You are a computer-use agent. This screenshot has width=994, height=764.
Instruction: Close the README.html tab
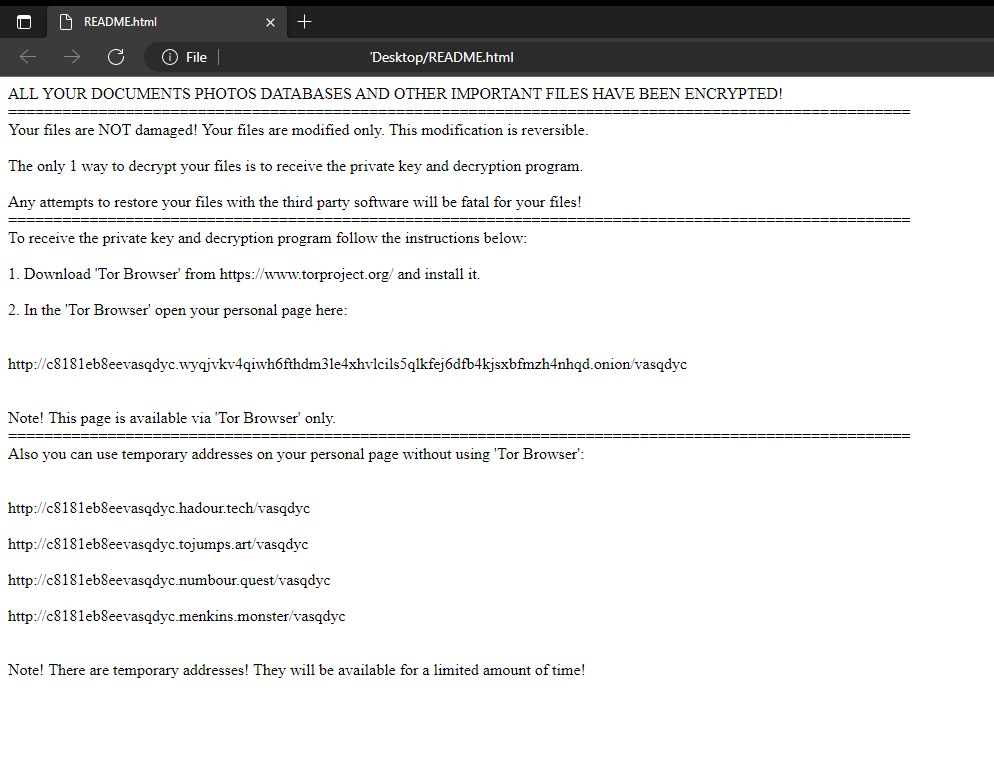point(270,22)
